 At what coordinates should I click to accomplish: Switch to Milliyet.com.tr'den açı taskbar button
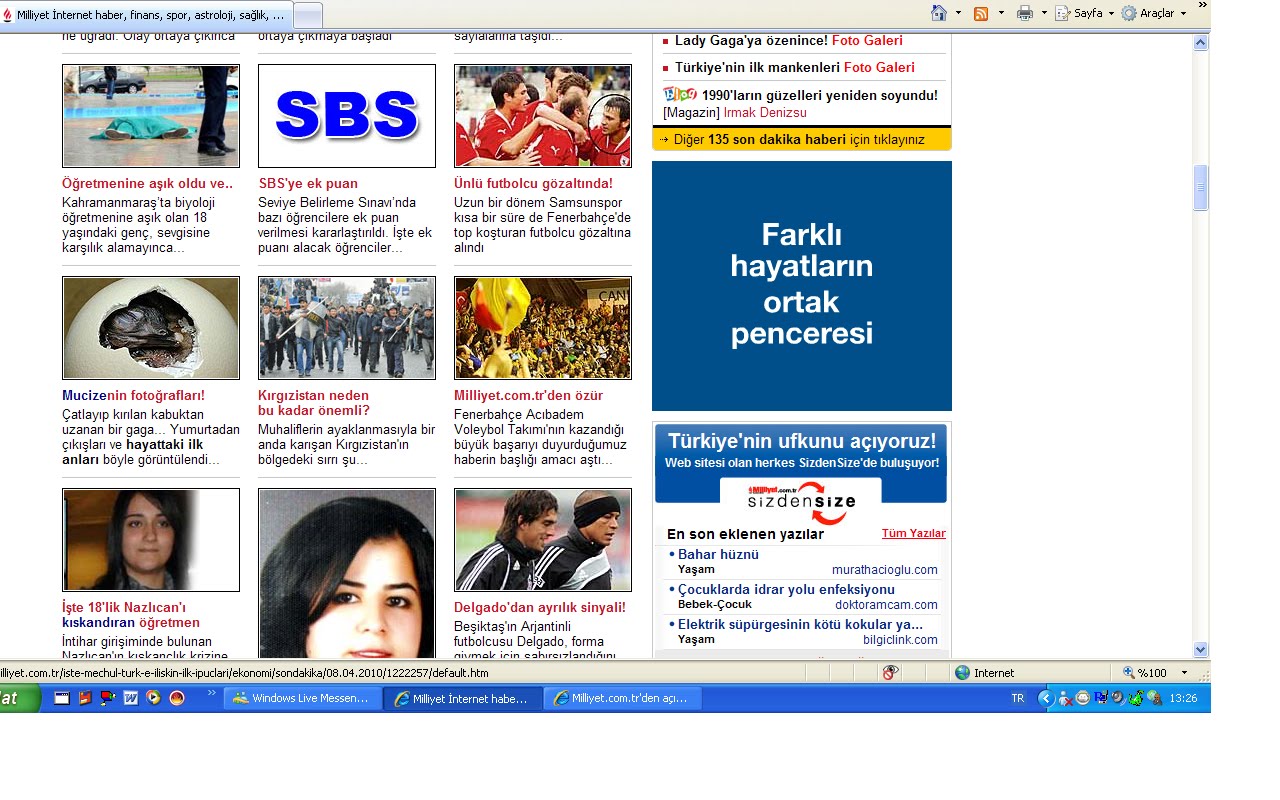pos(623,698)
